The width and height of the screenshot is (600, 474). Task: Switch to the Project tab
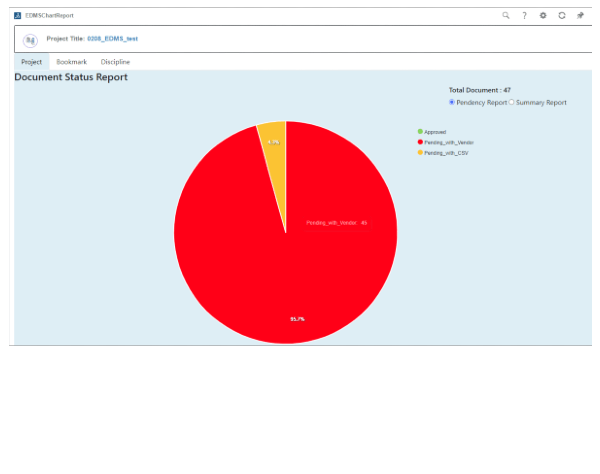tap(31, 62)
